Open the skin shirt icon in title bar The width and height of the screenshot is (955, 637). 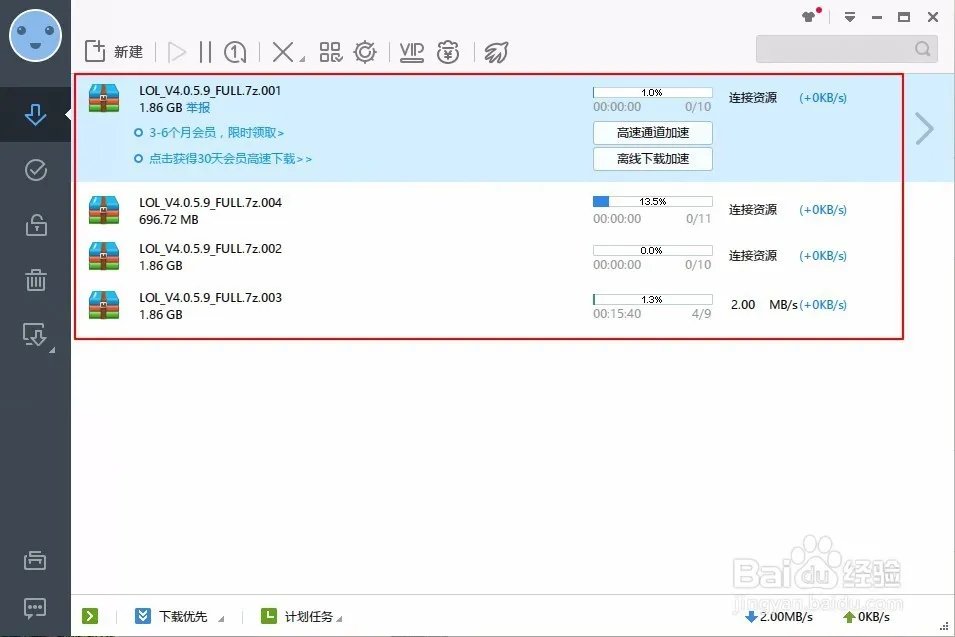click(809, 16)
